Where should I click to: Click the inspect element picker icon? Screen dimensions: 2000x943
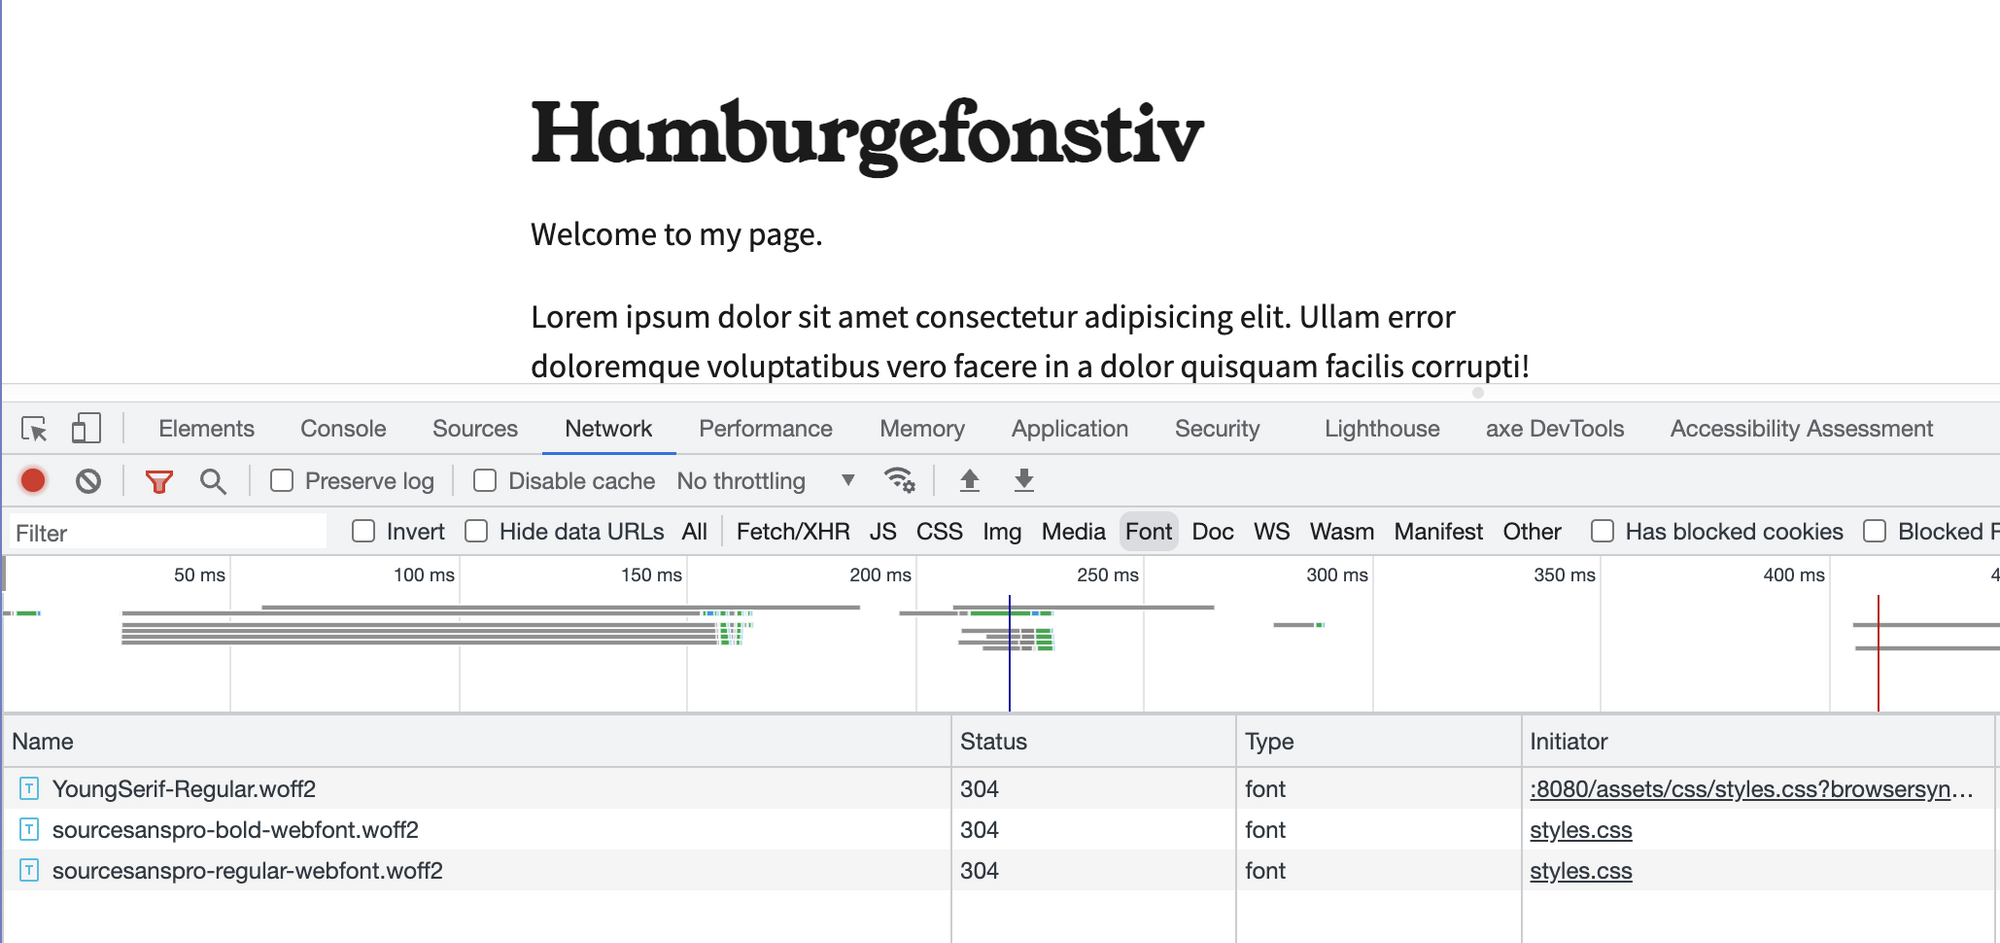click(x=34, y=429)
